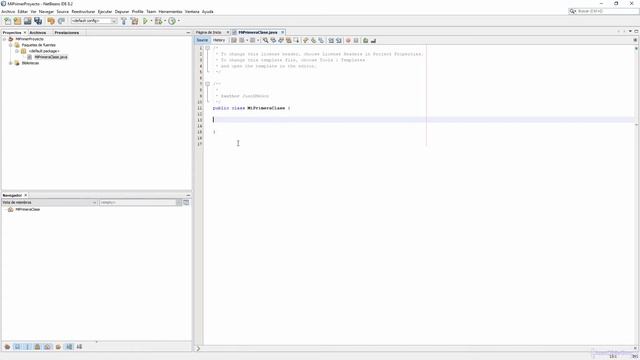Close the MiPrimeraClase.java editor tab
Viewport: 640px width, 360px height.
pyautogui.click(x=282, y=32)
